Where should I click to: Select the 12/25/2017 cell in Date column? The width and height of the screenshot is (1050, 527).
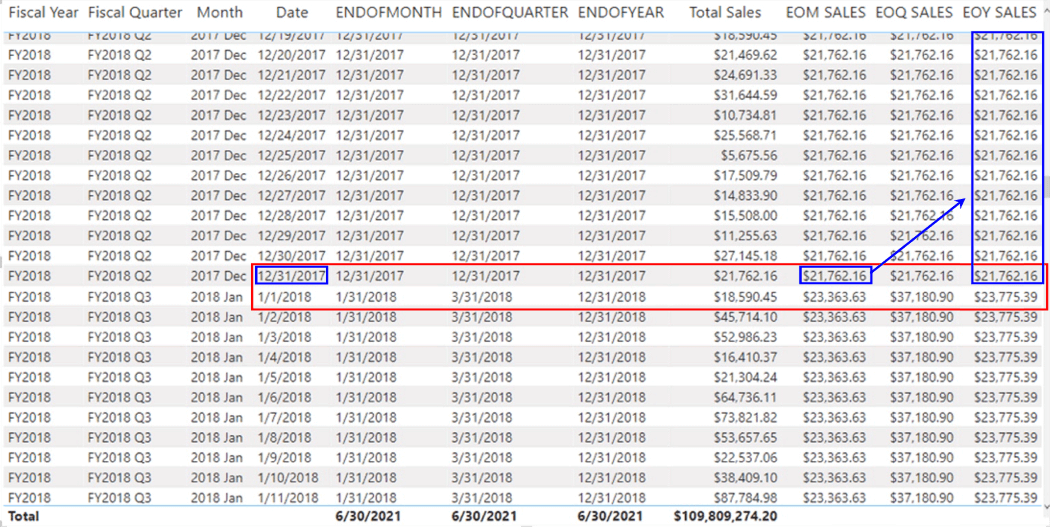(292, 156)
